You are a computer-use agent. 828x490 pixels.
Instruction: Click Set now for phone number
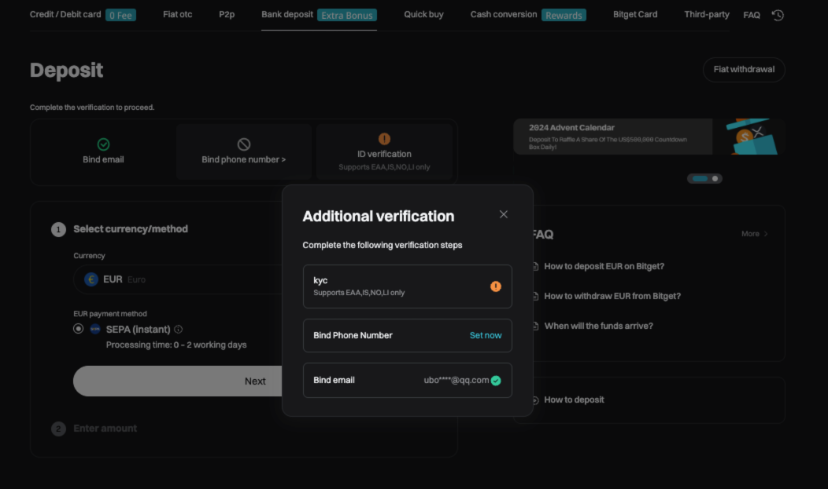[x=485, y=335]
